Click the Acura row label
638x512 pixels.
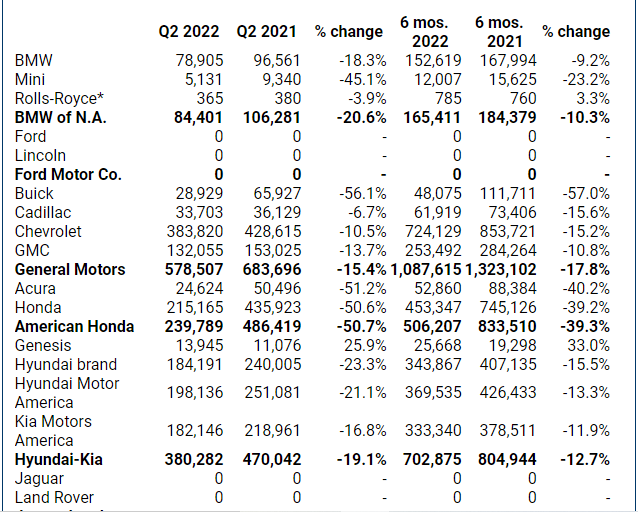(x=38, y=288)
